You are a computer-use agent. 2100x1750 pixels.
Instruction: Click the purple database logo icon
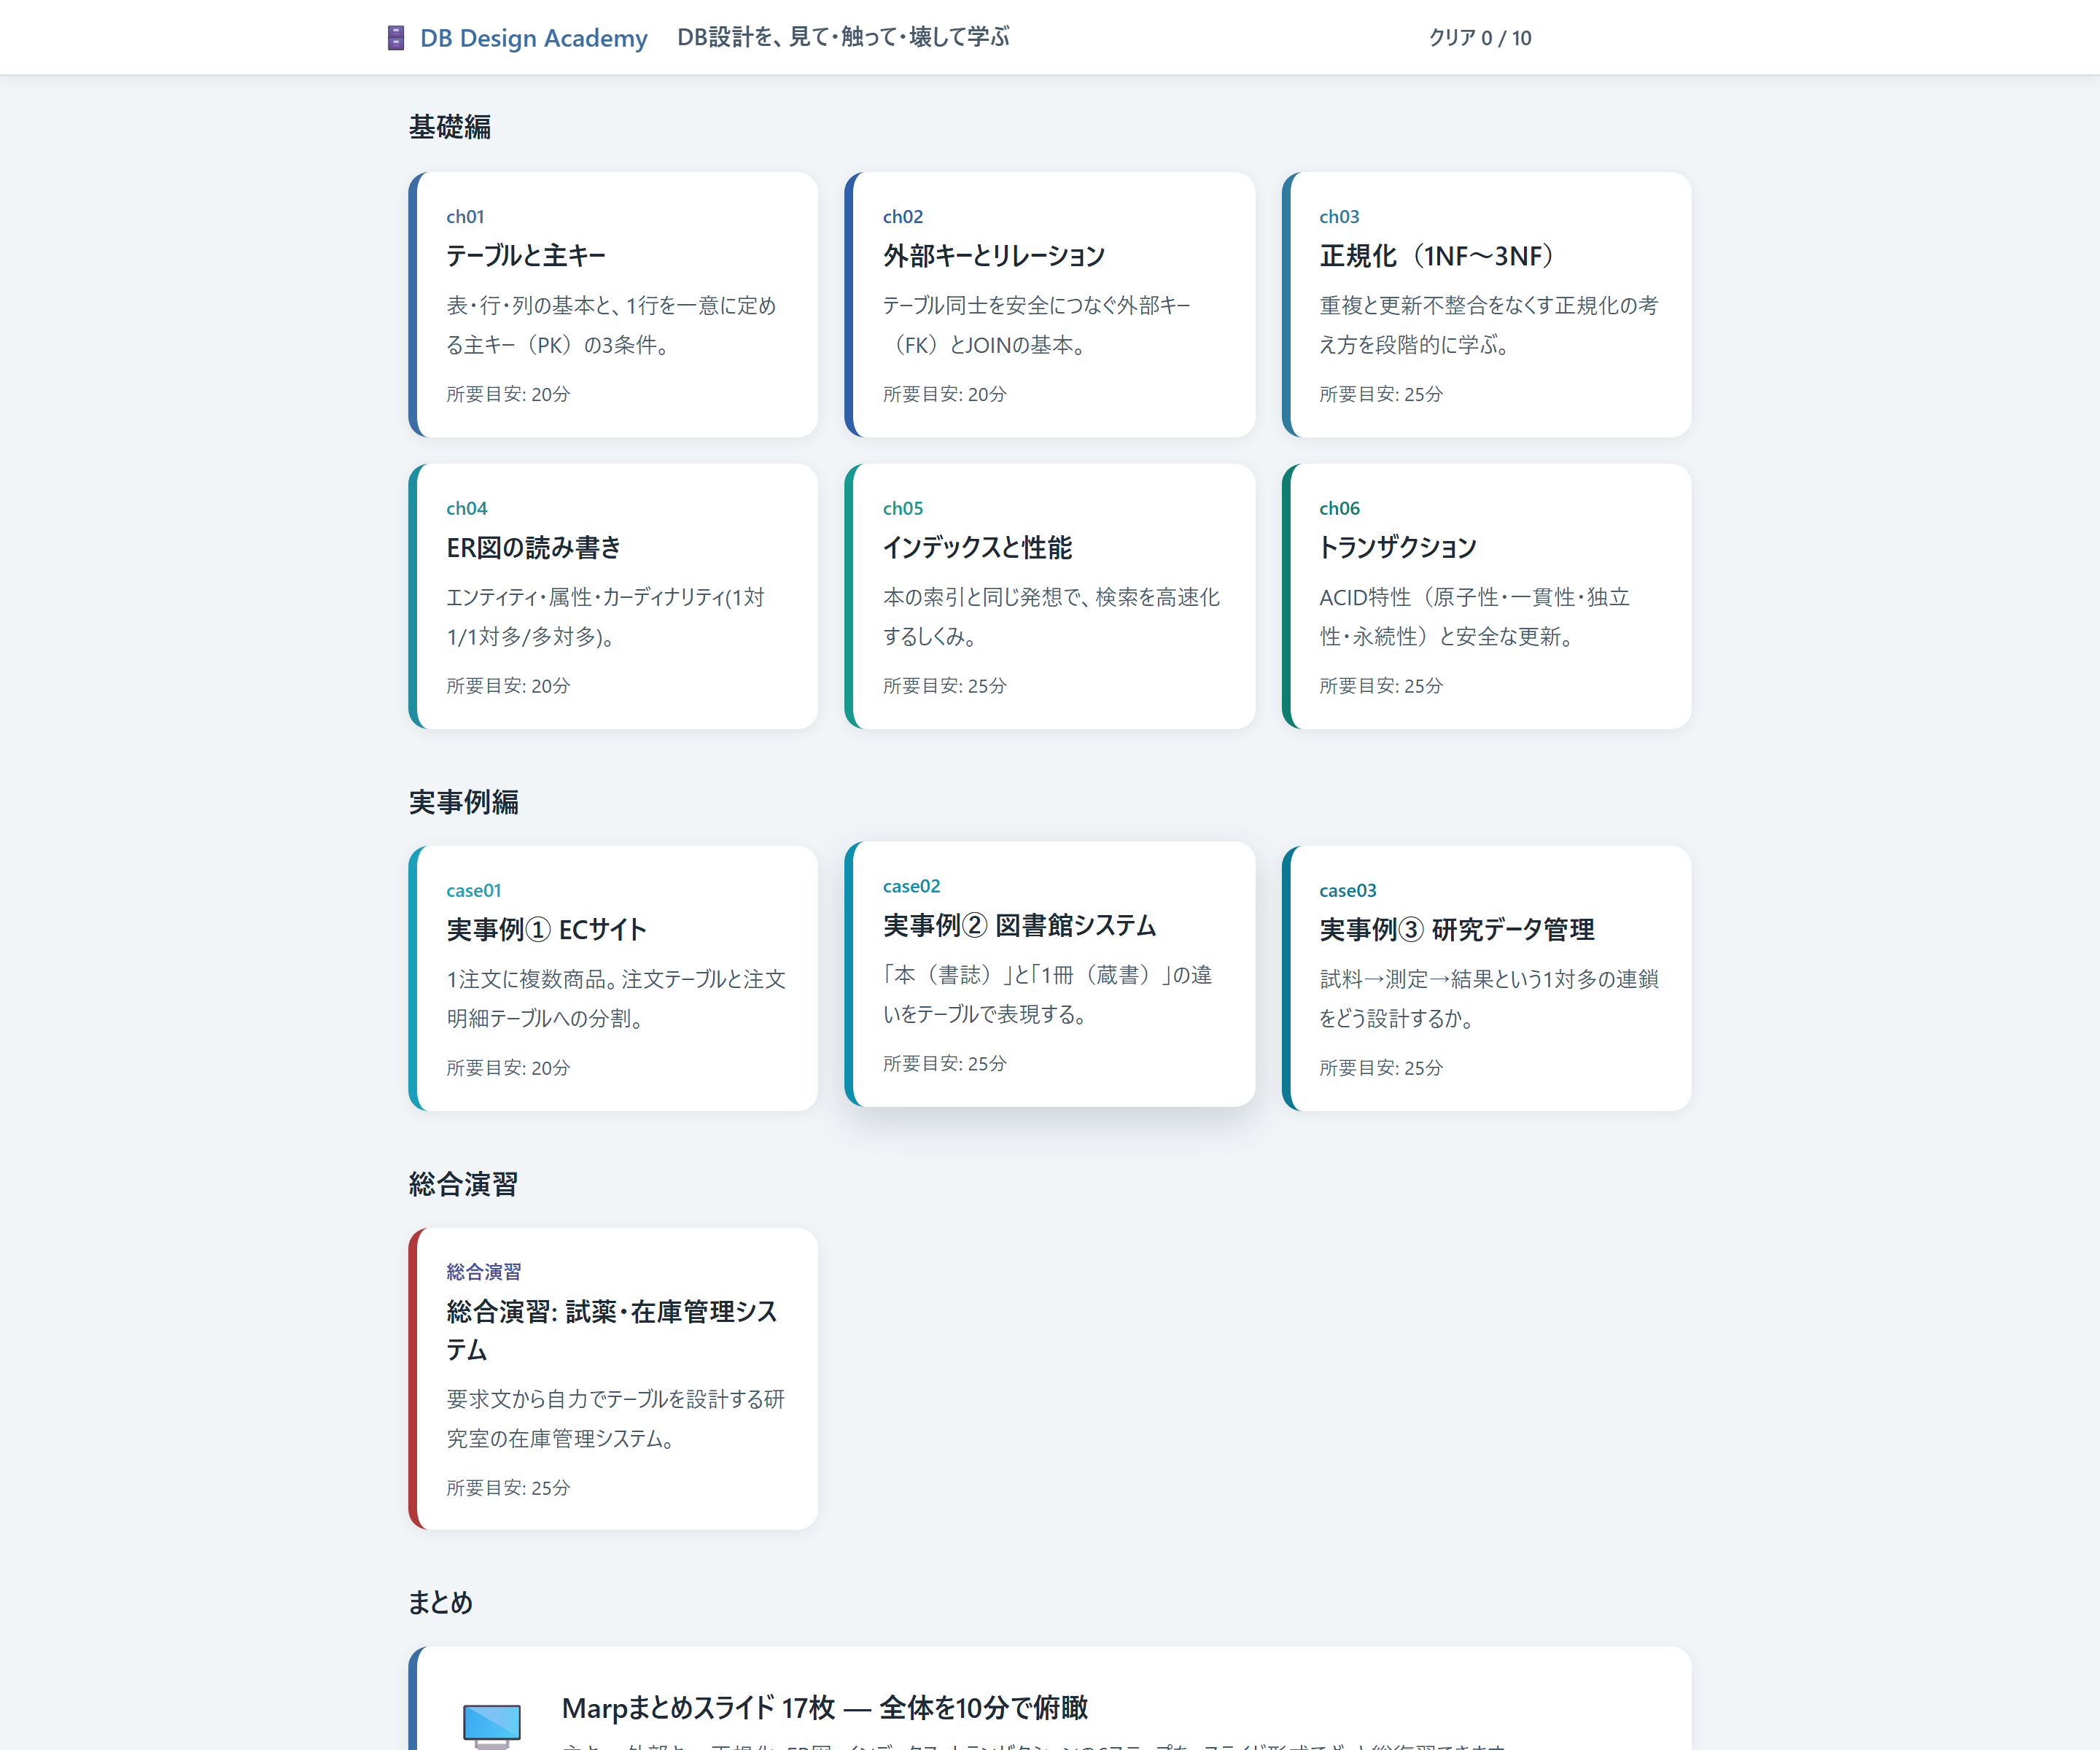tap(396, 38)
